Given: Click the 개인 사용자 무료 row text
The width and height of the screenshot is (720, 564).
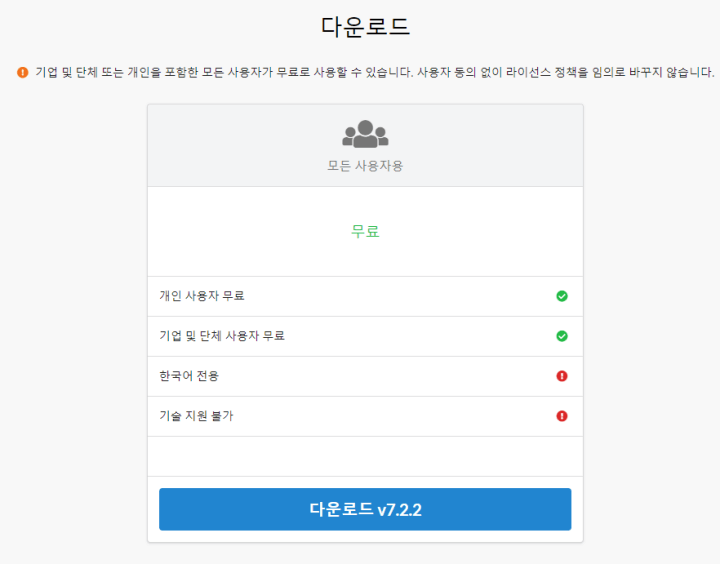Looking at the screenshot, I should click(202, 296).
